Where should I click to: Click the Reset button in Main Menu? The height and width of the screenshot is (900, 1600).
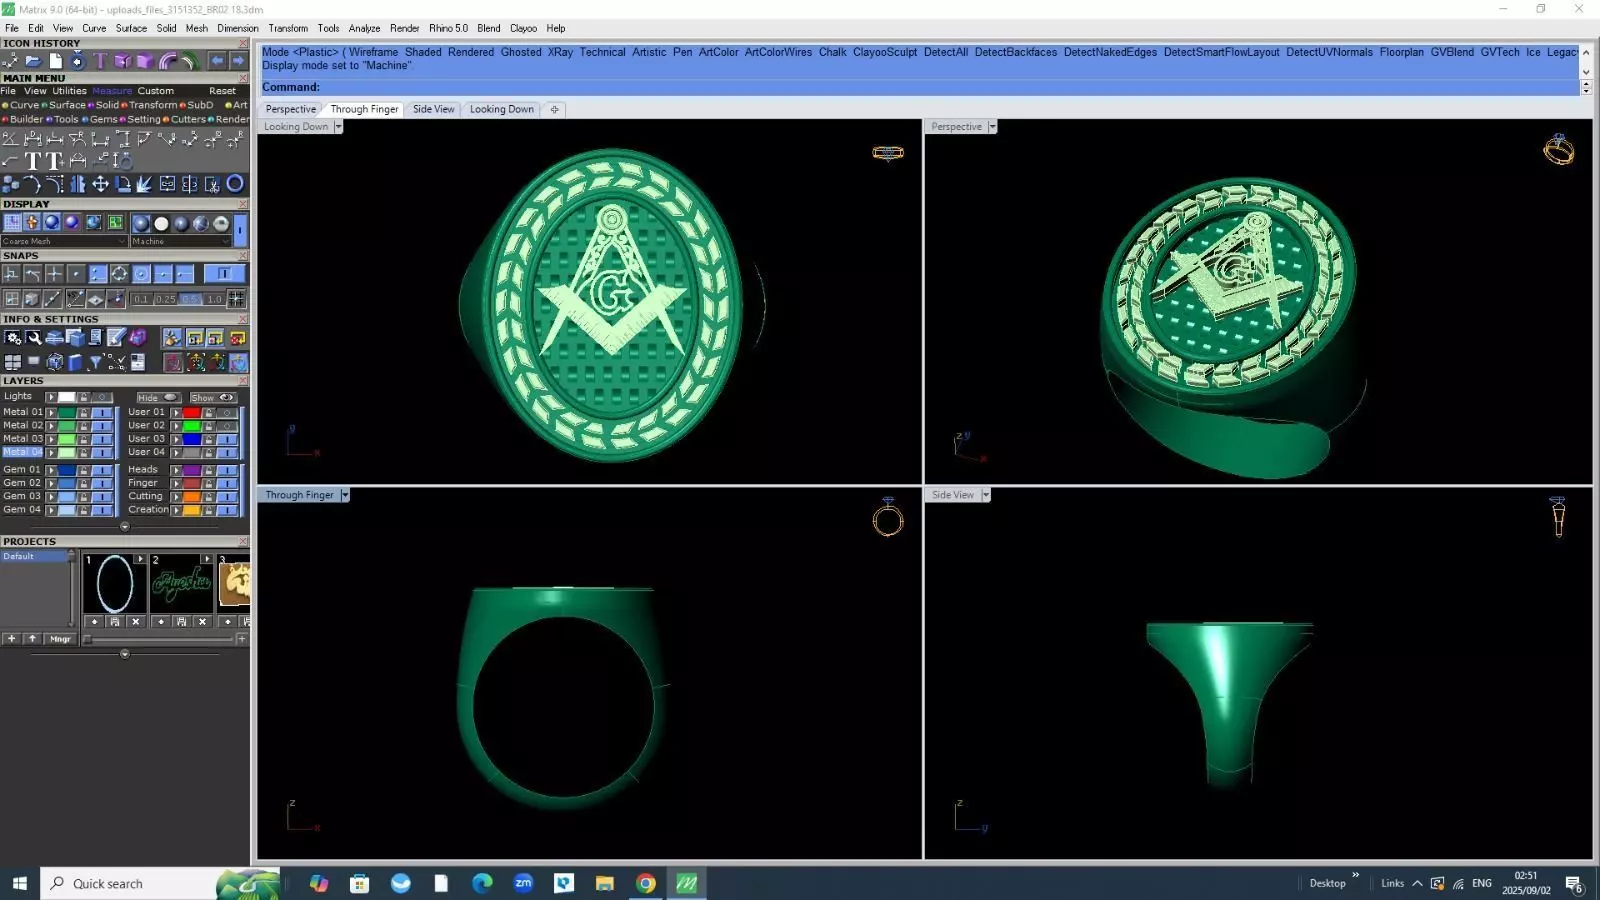click(222, 91)
